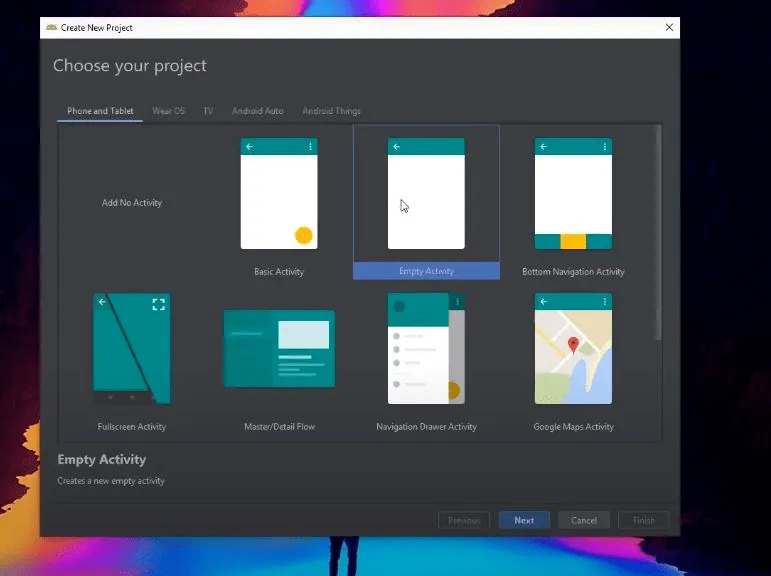Click the Previous button
The width and height of the screenshot is (771, 576).
pos(464,520)
